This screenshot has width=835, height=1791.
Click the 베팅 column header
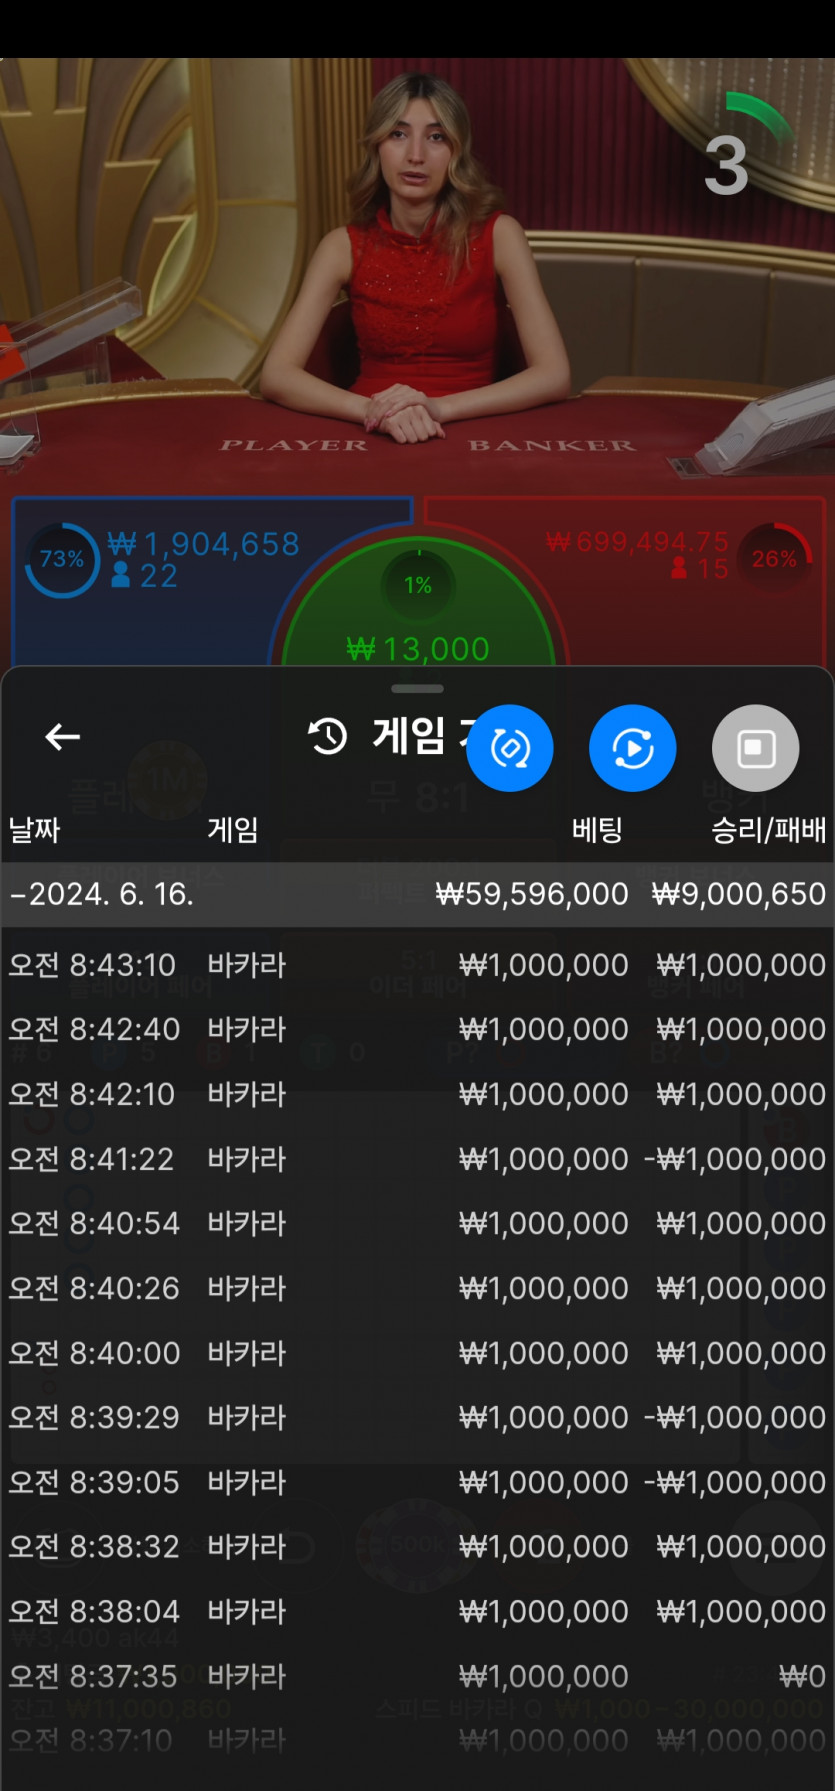click(598, 829)
